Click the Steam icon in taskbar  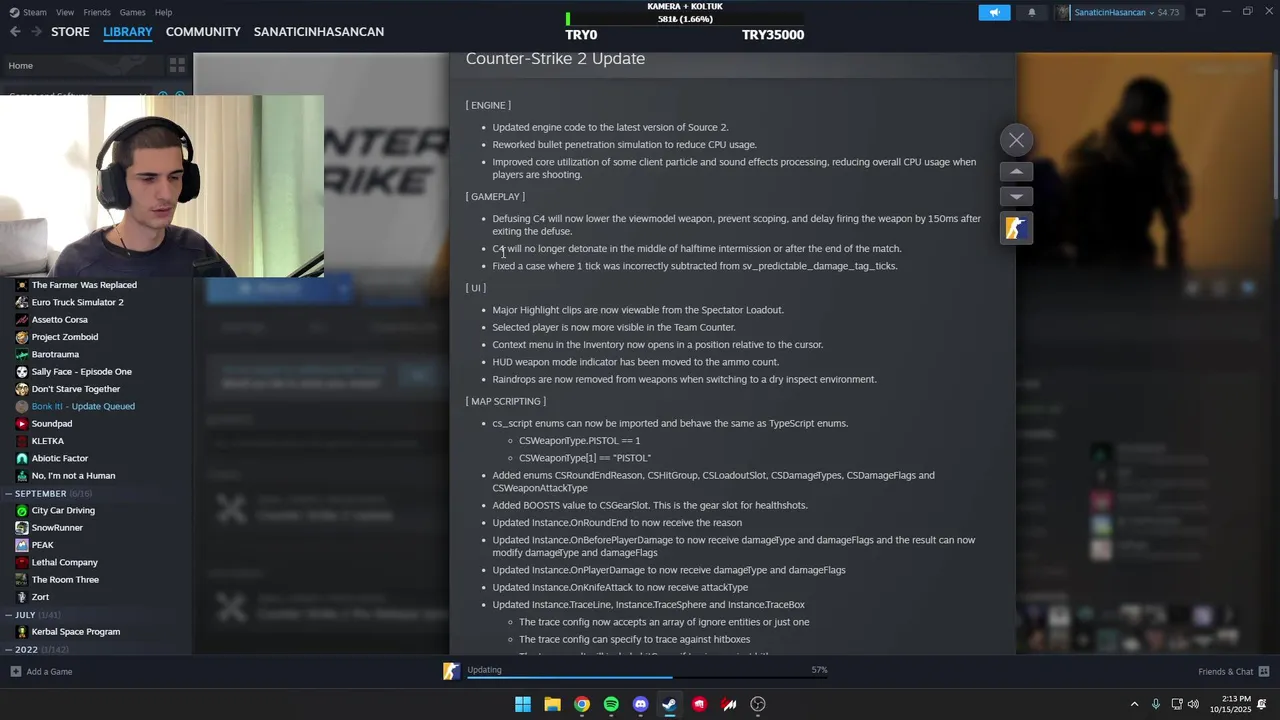tap(670, 704)
